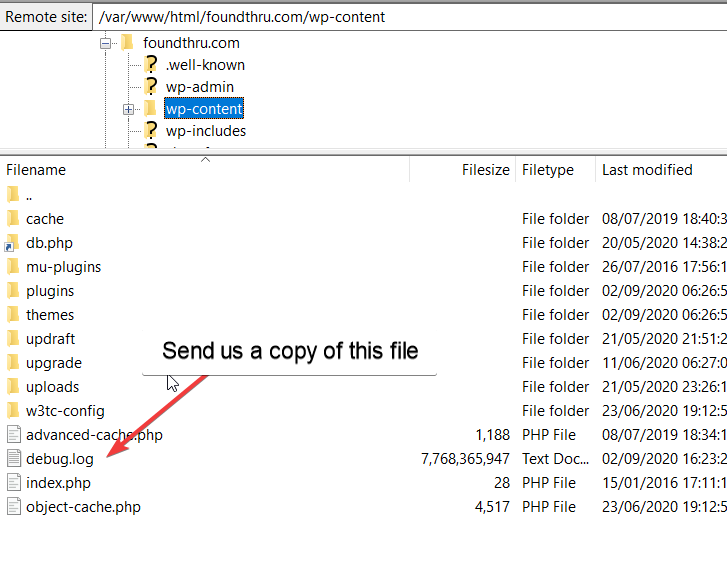Click the folder icon of foundthru.com
Screen dimensions: 727x571
pos(128,43)
